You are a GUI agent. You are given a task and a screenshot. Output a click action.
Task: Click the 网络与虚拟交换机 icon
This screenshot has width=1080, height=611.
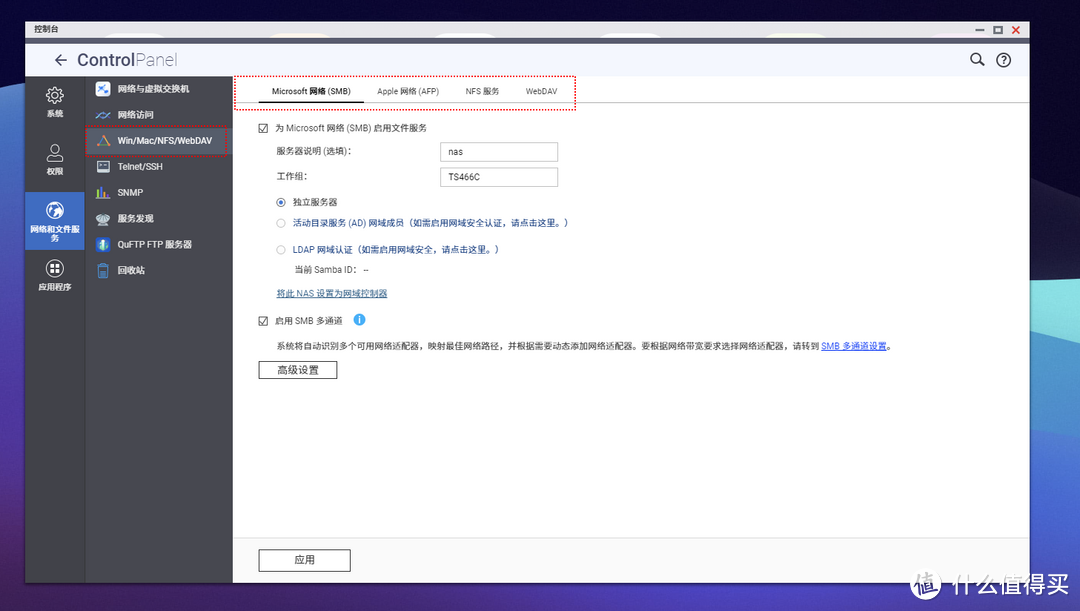(x=103, y=89)
